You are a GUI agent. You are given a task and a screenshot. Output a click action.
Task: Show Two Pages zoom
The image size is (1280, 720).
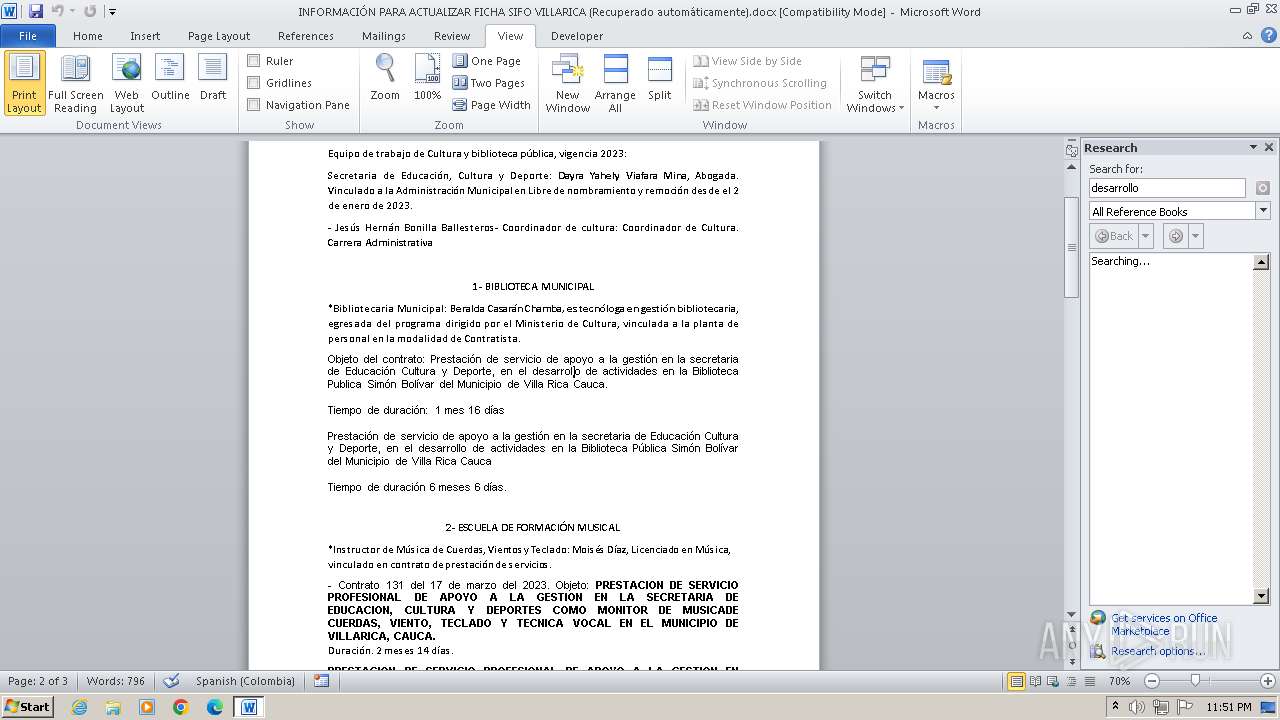489,83
